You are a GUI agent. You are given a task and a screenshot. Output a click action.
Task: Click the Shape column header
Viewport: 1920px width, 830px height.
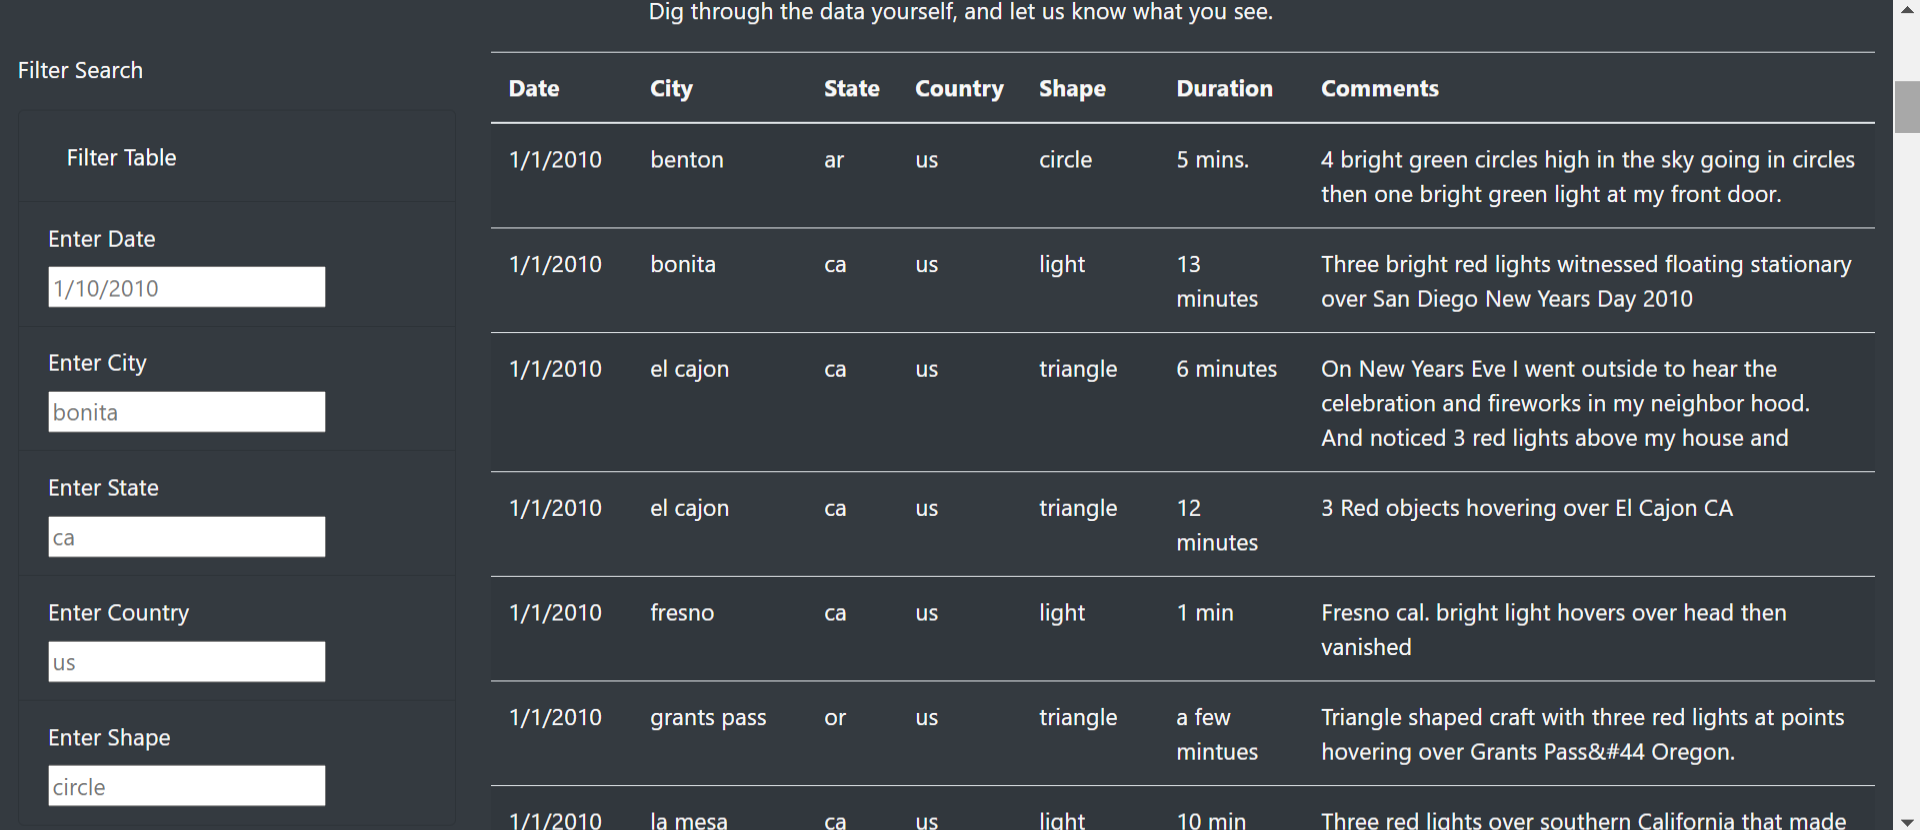[x=1071, y=88]
